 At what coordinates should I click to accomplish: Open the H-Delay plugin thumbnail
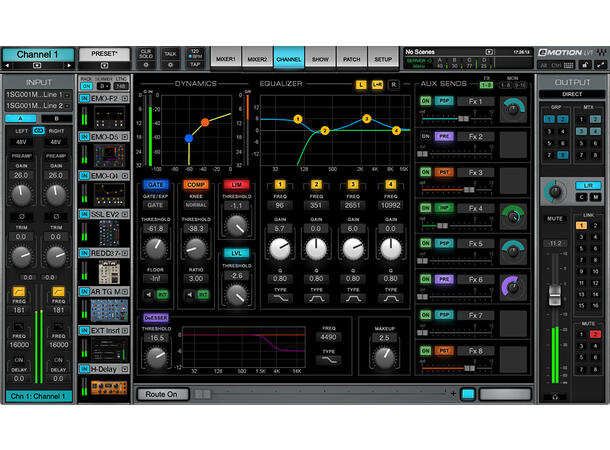[x=109, y=387]
